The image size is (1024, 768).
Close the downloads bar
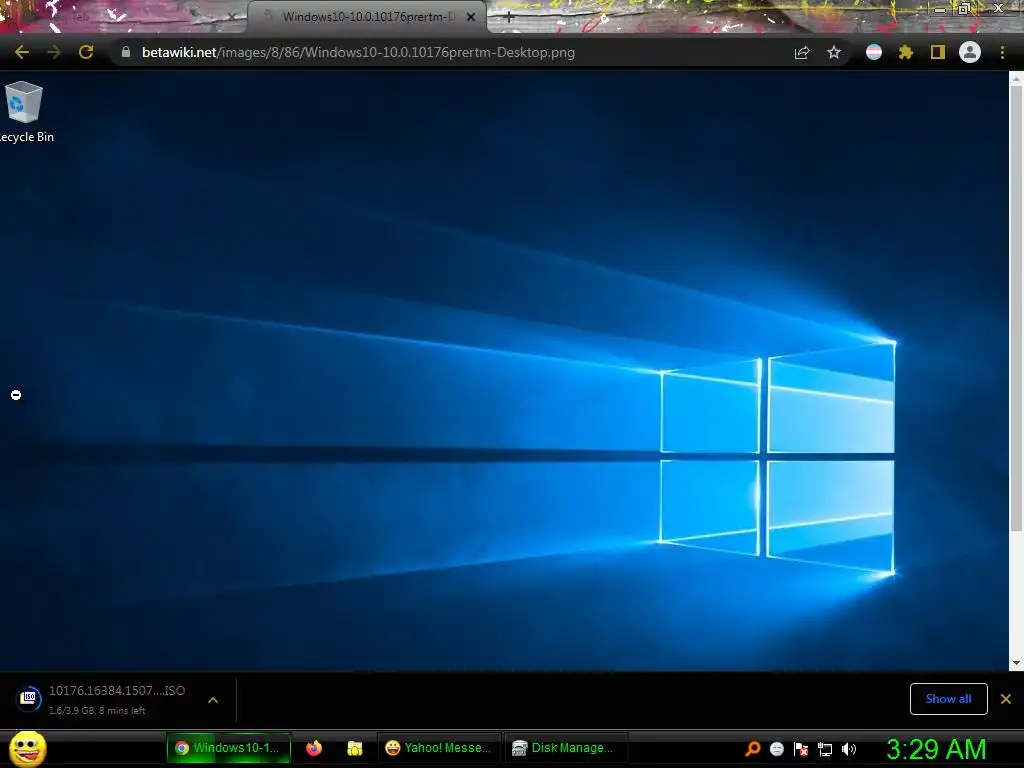click(1006, 699)
